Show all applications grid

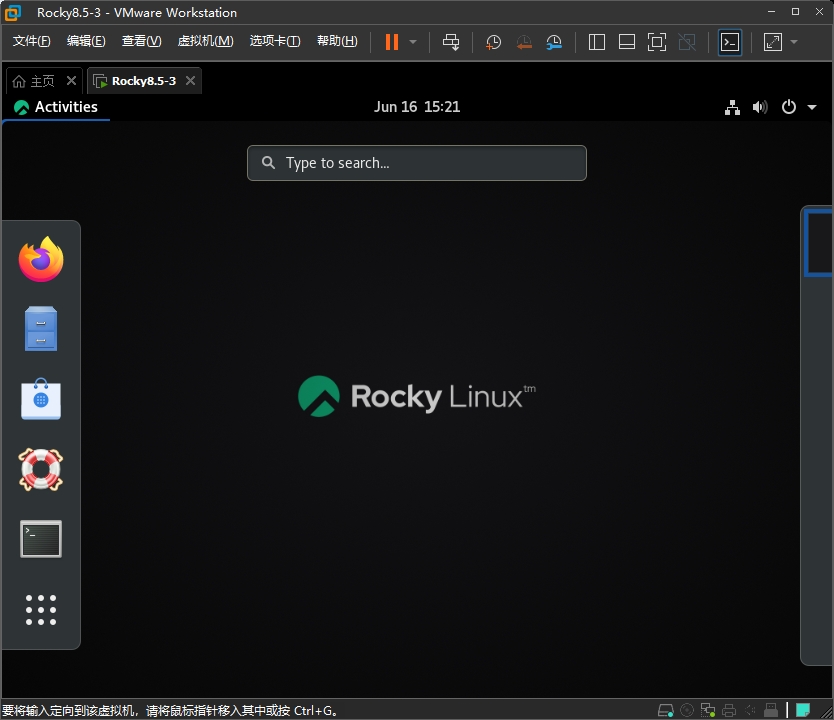click(x=41, y=610)
